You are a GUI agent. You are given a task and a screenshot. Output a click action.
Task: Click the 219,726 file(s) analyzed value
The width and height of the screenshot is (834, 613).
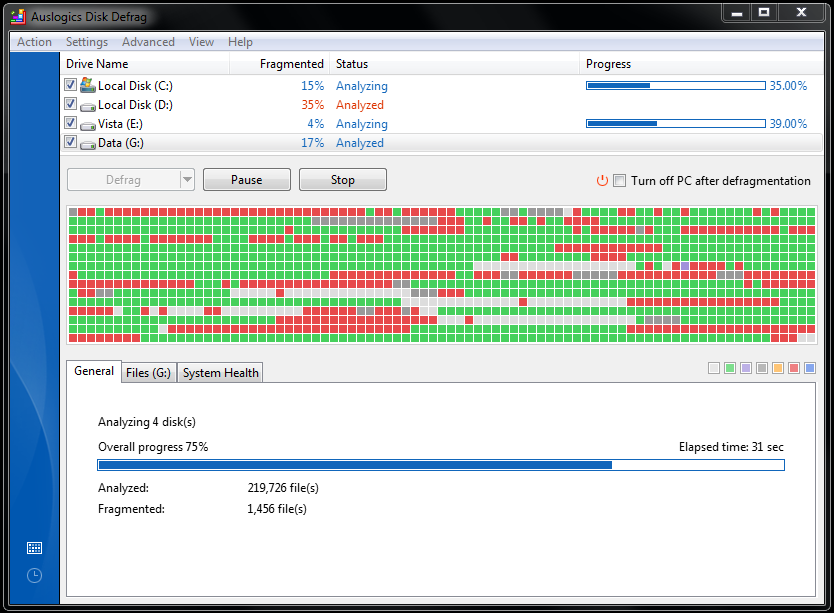click(283, 488)
